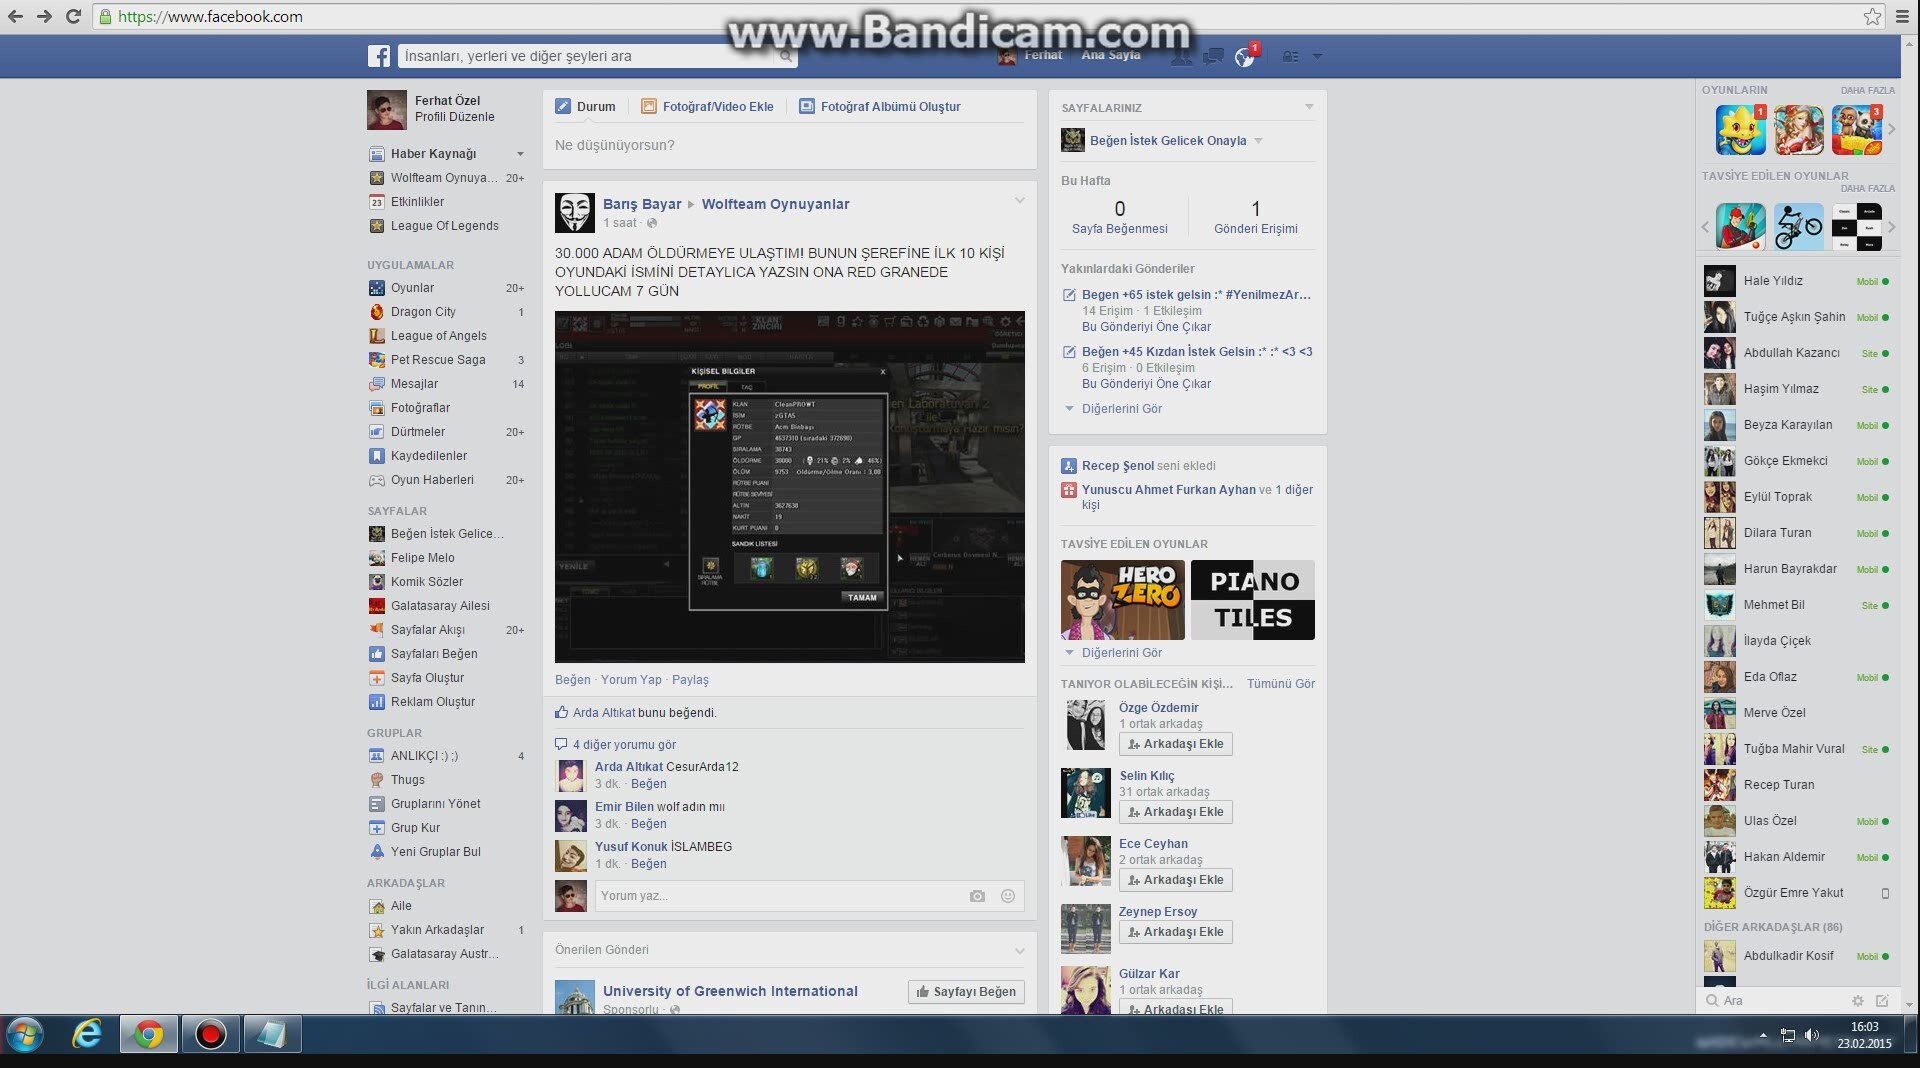Open privacy shortcuts lock icon
This screenshot has width=1920, height=1068.
click(x=1291, y=57)
